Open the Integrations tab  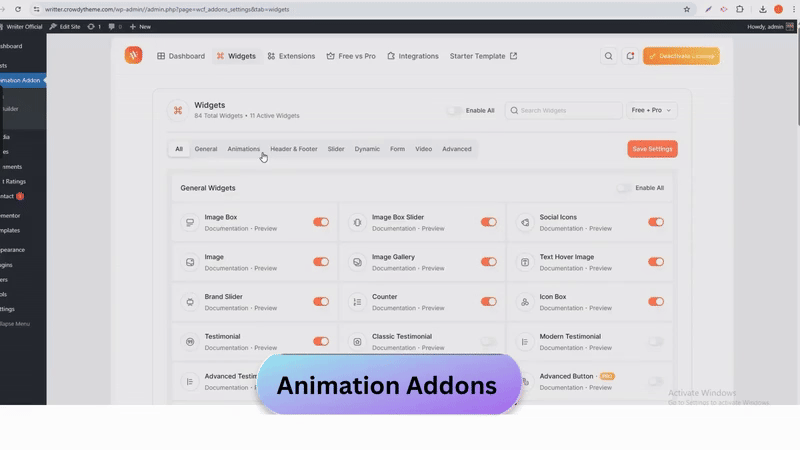coord(413,56)
